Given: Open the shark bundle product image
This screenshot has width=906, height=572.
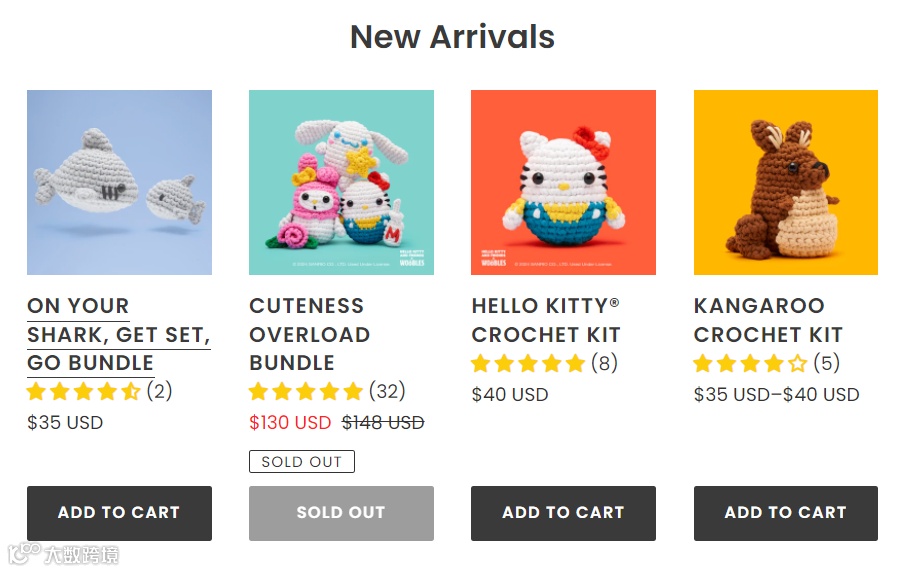Looking at the screenshot, I should click(x=119, y=182).
